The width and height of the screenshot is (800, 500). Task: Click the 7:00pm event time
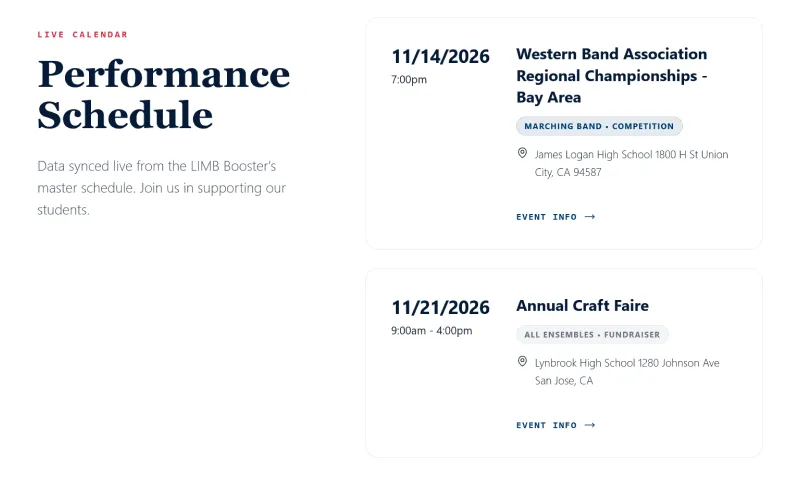[x=409, y=80]
